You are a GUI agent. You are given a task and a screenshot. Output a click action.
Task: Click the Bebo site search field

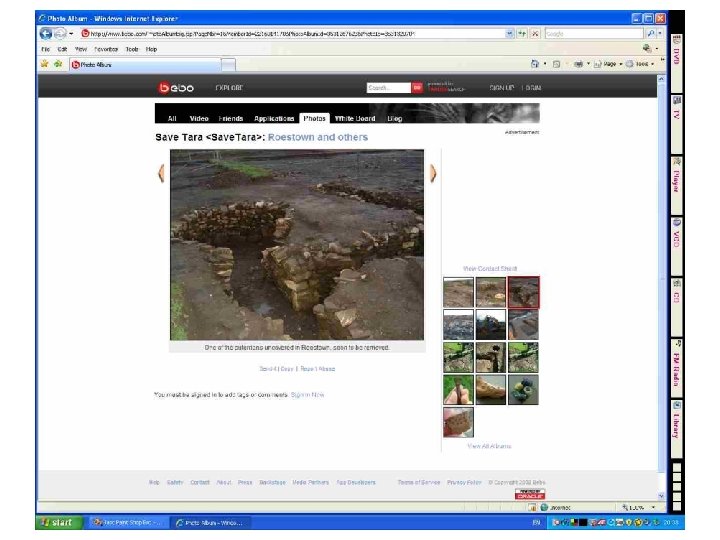pos(388,87)
